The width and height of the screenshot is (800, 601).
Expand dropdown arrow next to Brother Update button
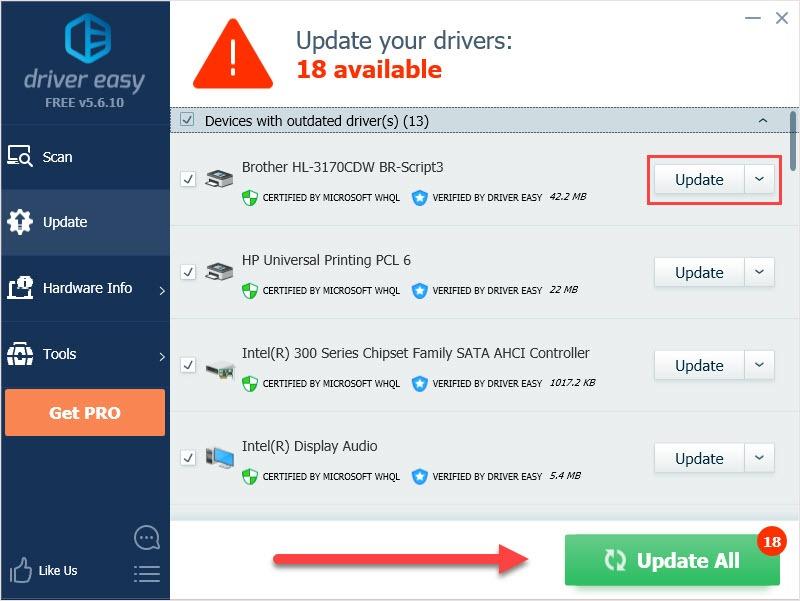coord(759,179)
